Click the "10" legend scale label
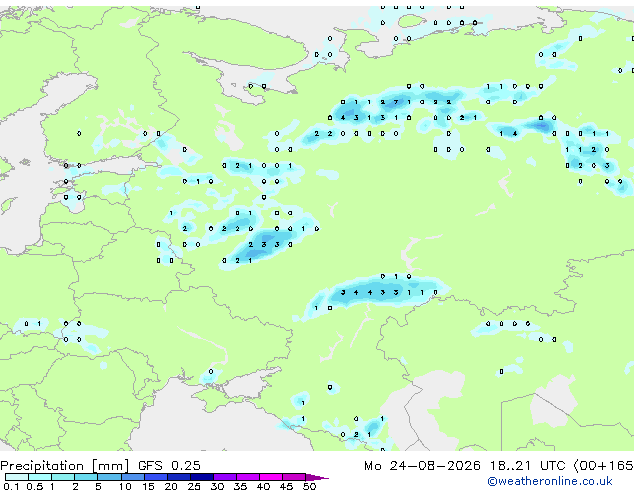Screen dimensions: 634x490 pyautogui.click(x=125, y=486)
